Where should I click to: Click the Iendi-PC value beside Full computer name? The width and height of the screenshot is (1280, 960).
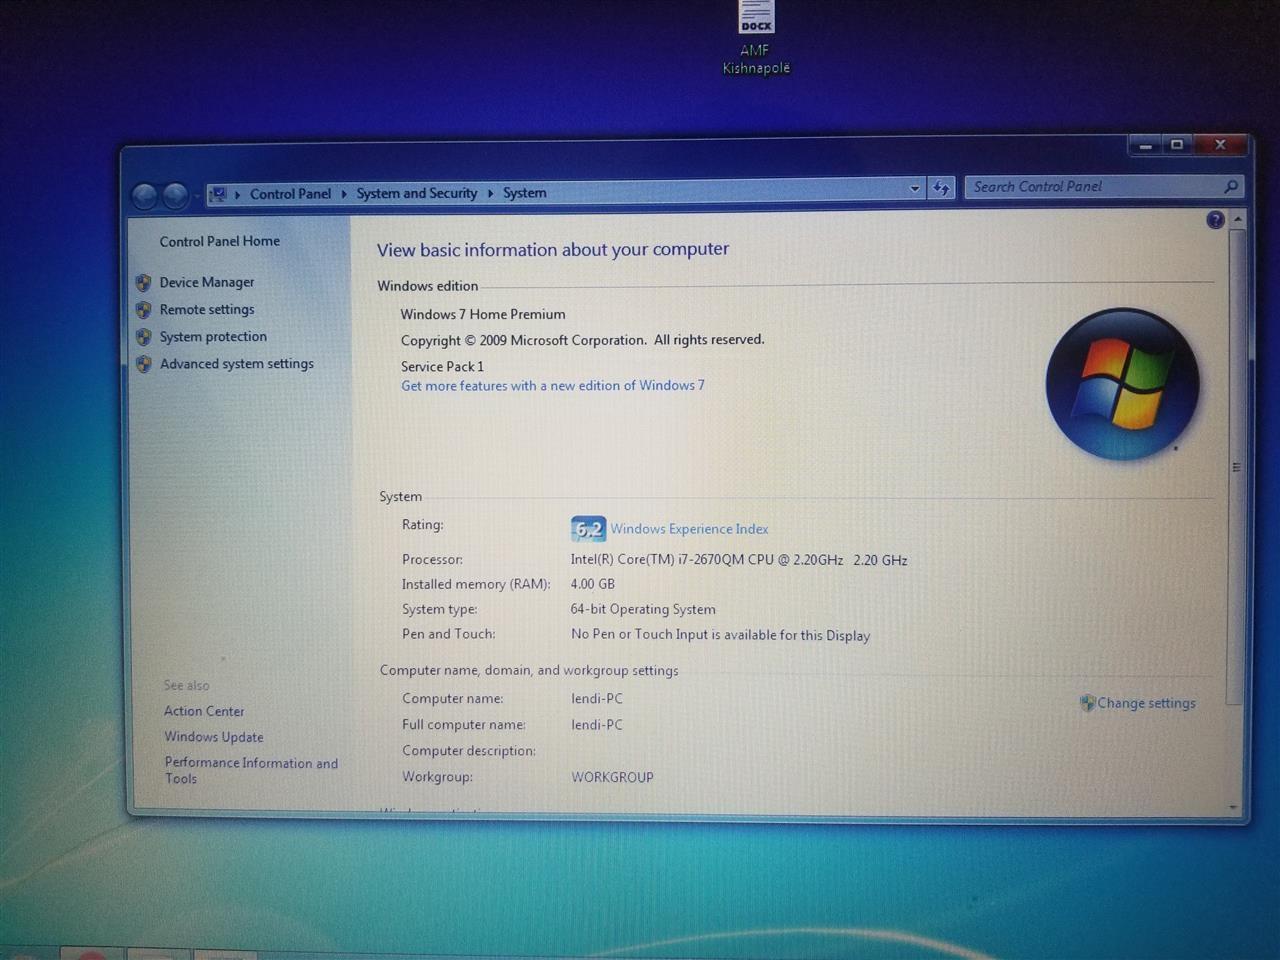(x=597, y=725)
